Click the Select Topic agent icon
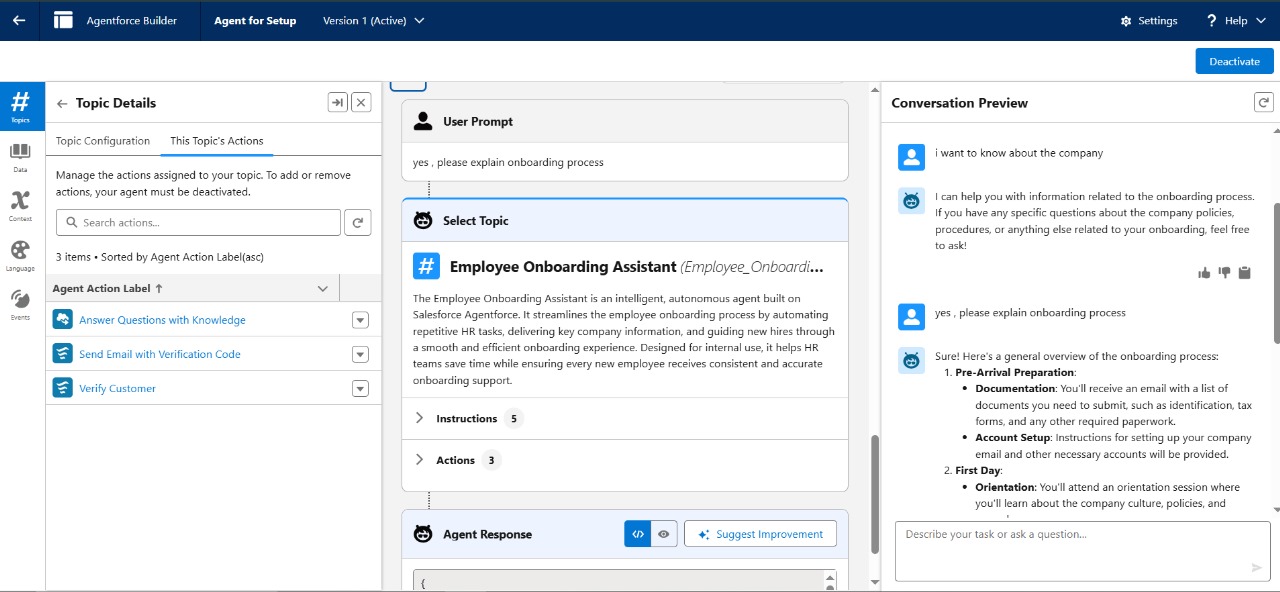 point(423,221)
